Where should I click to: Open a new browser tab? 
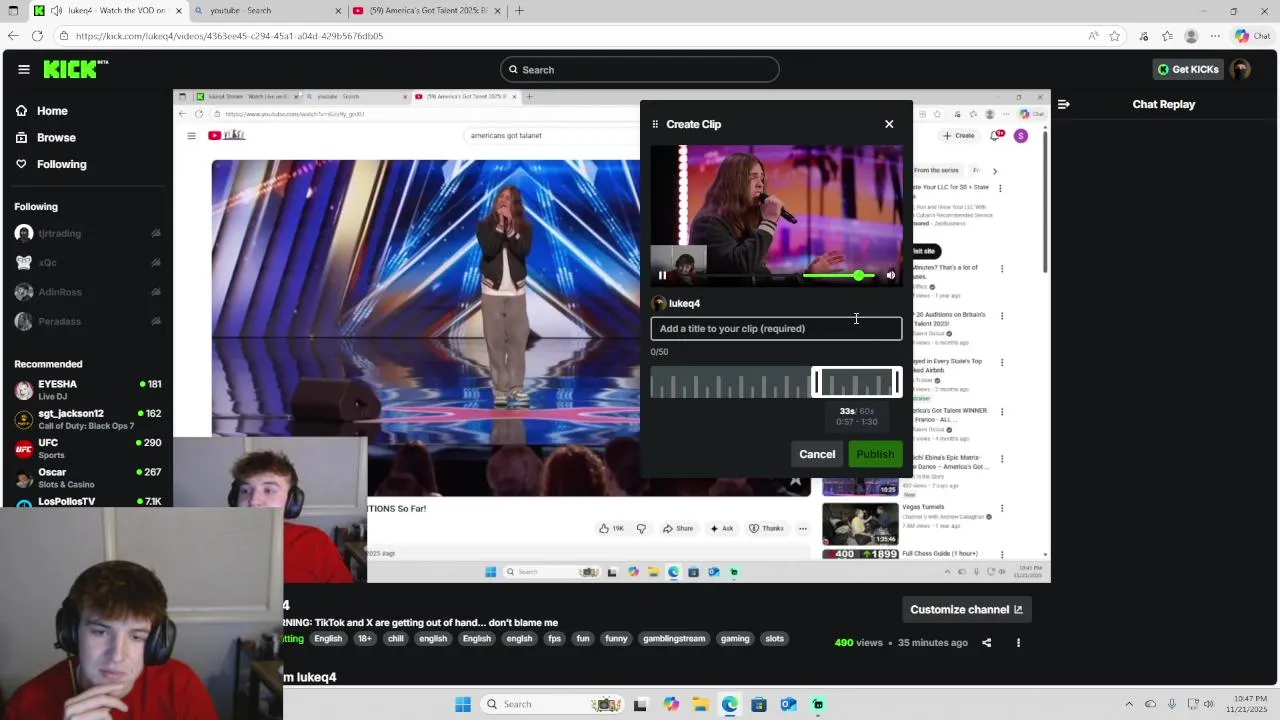click(519, 11)
